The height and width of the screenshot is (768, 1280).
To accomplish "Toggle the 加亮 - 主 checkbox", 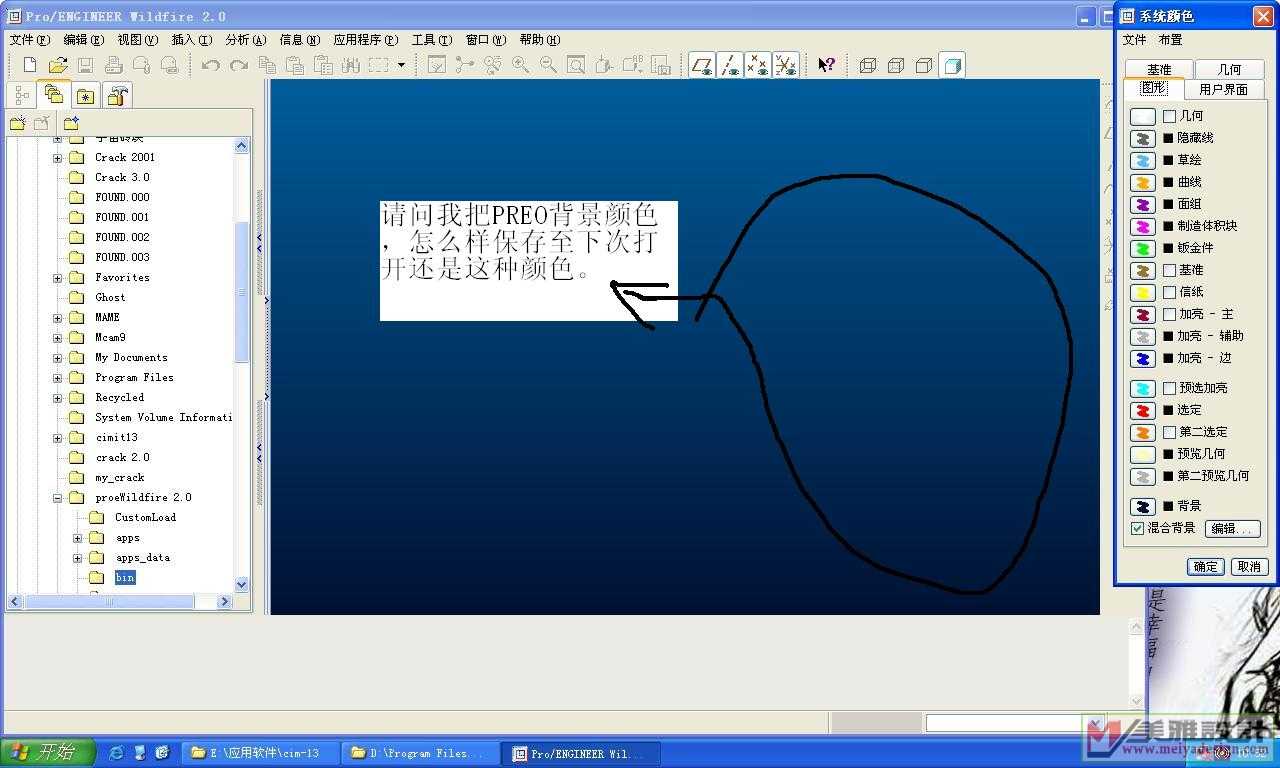I will (1169, 314).
